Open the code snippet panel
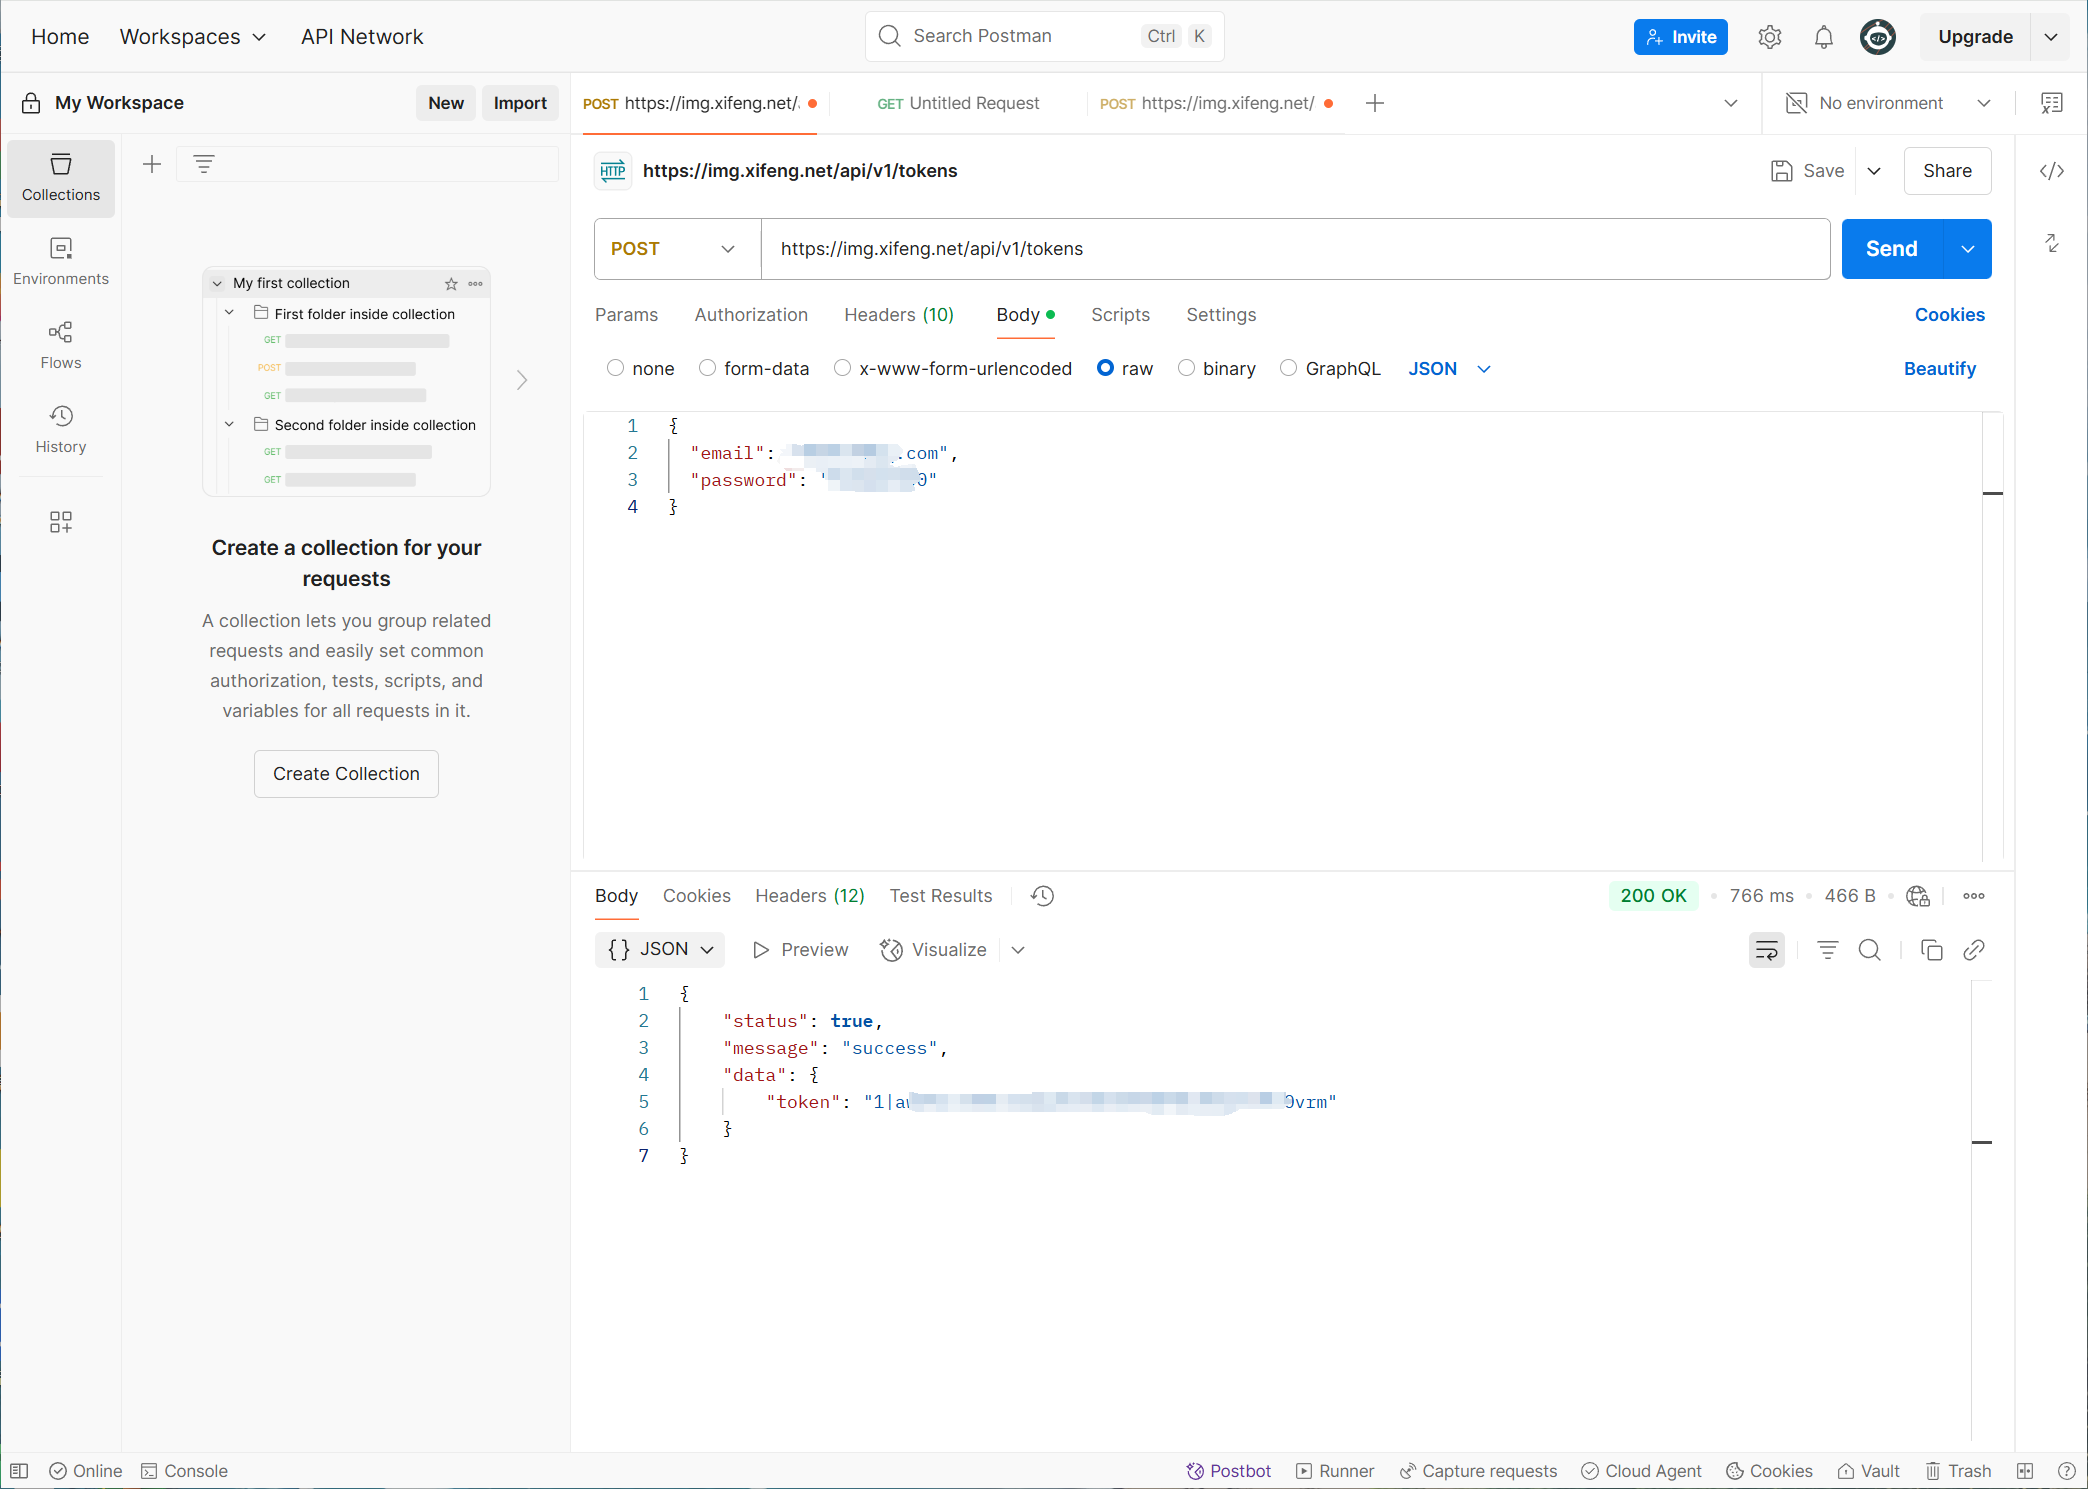 tap(2051, 170)
